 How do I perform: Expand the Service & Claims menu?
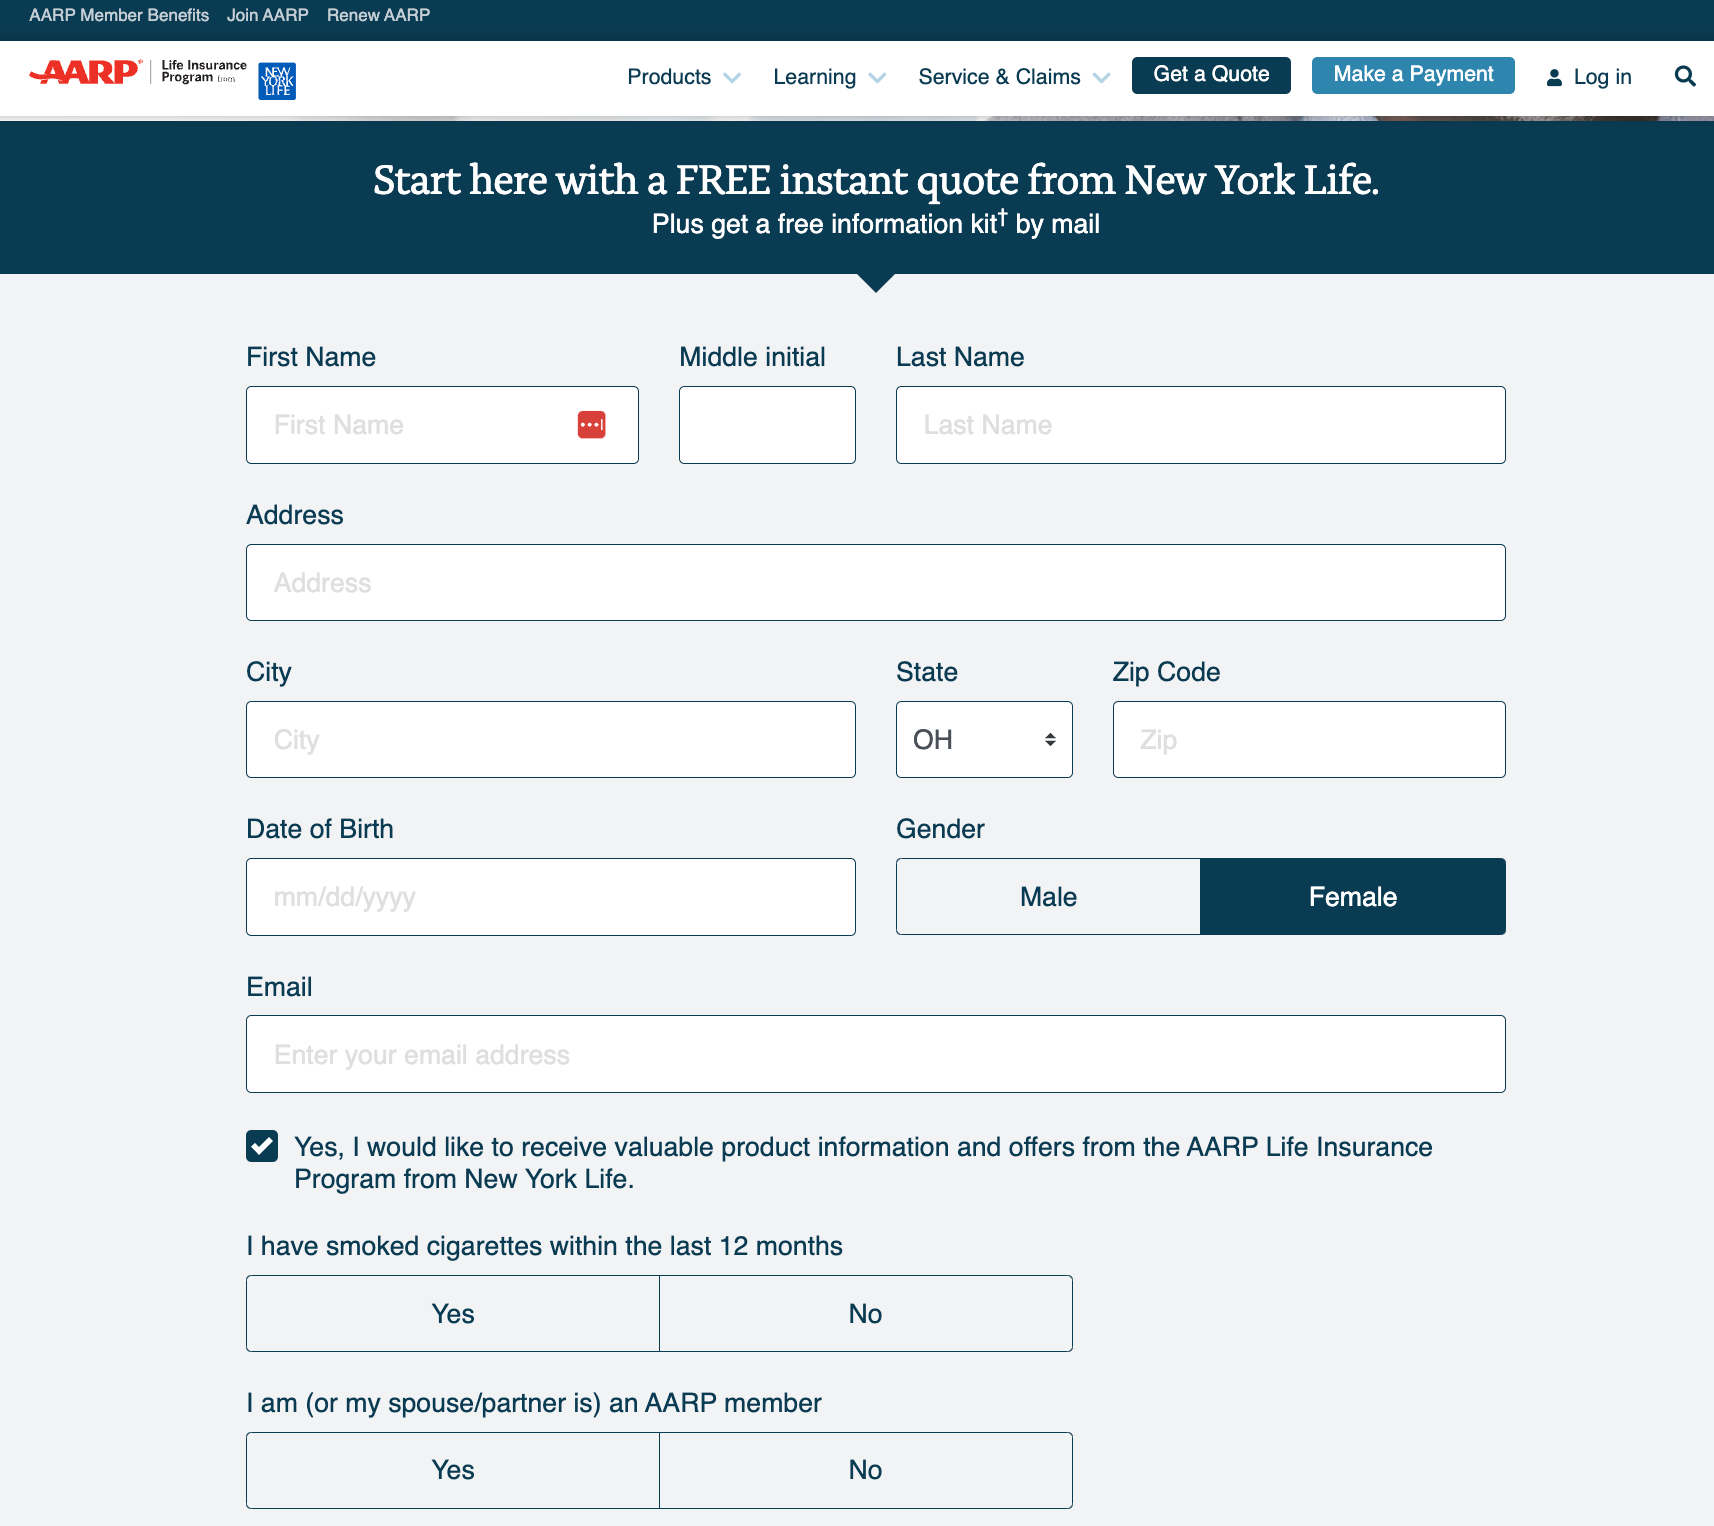click(1014, 77)
